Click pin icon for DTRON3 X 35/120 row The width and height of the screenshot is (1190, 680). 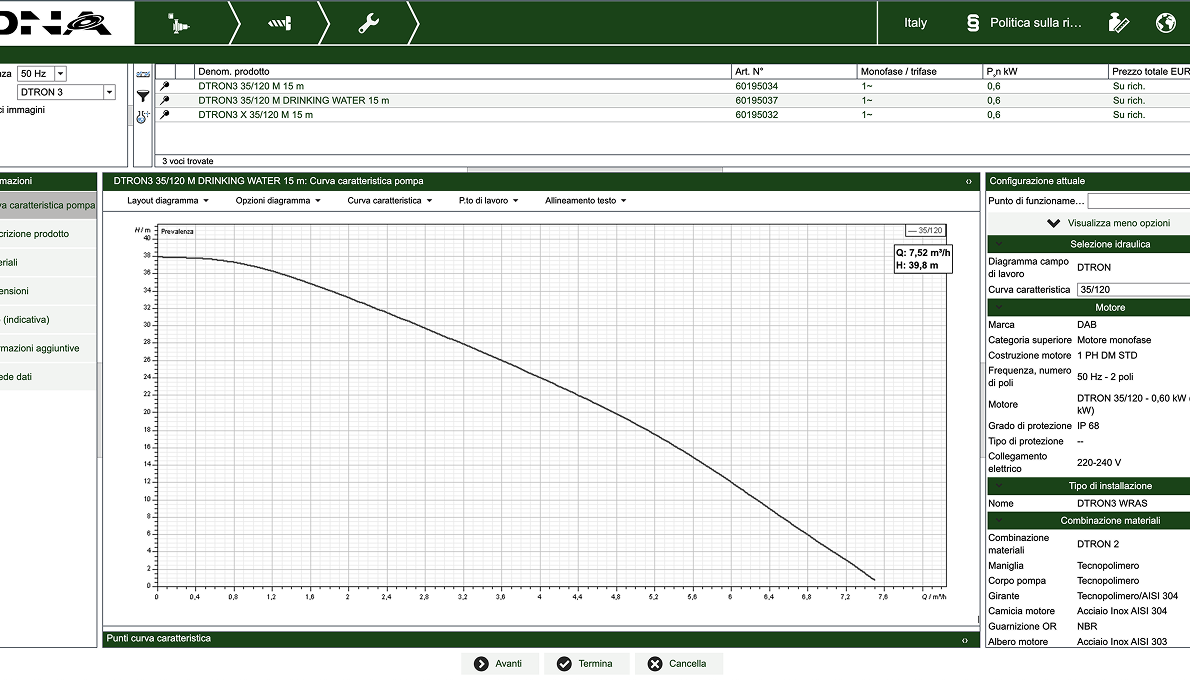165,115
